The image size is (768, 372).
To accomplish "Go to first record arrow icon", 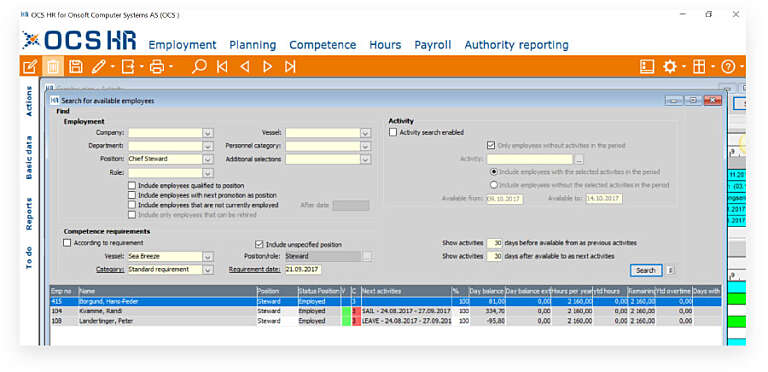I will pos(222,67).
